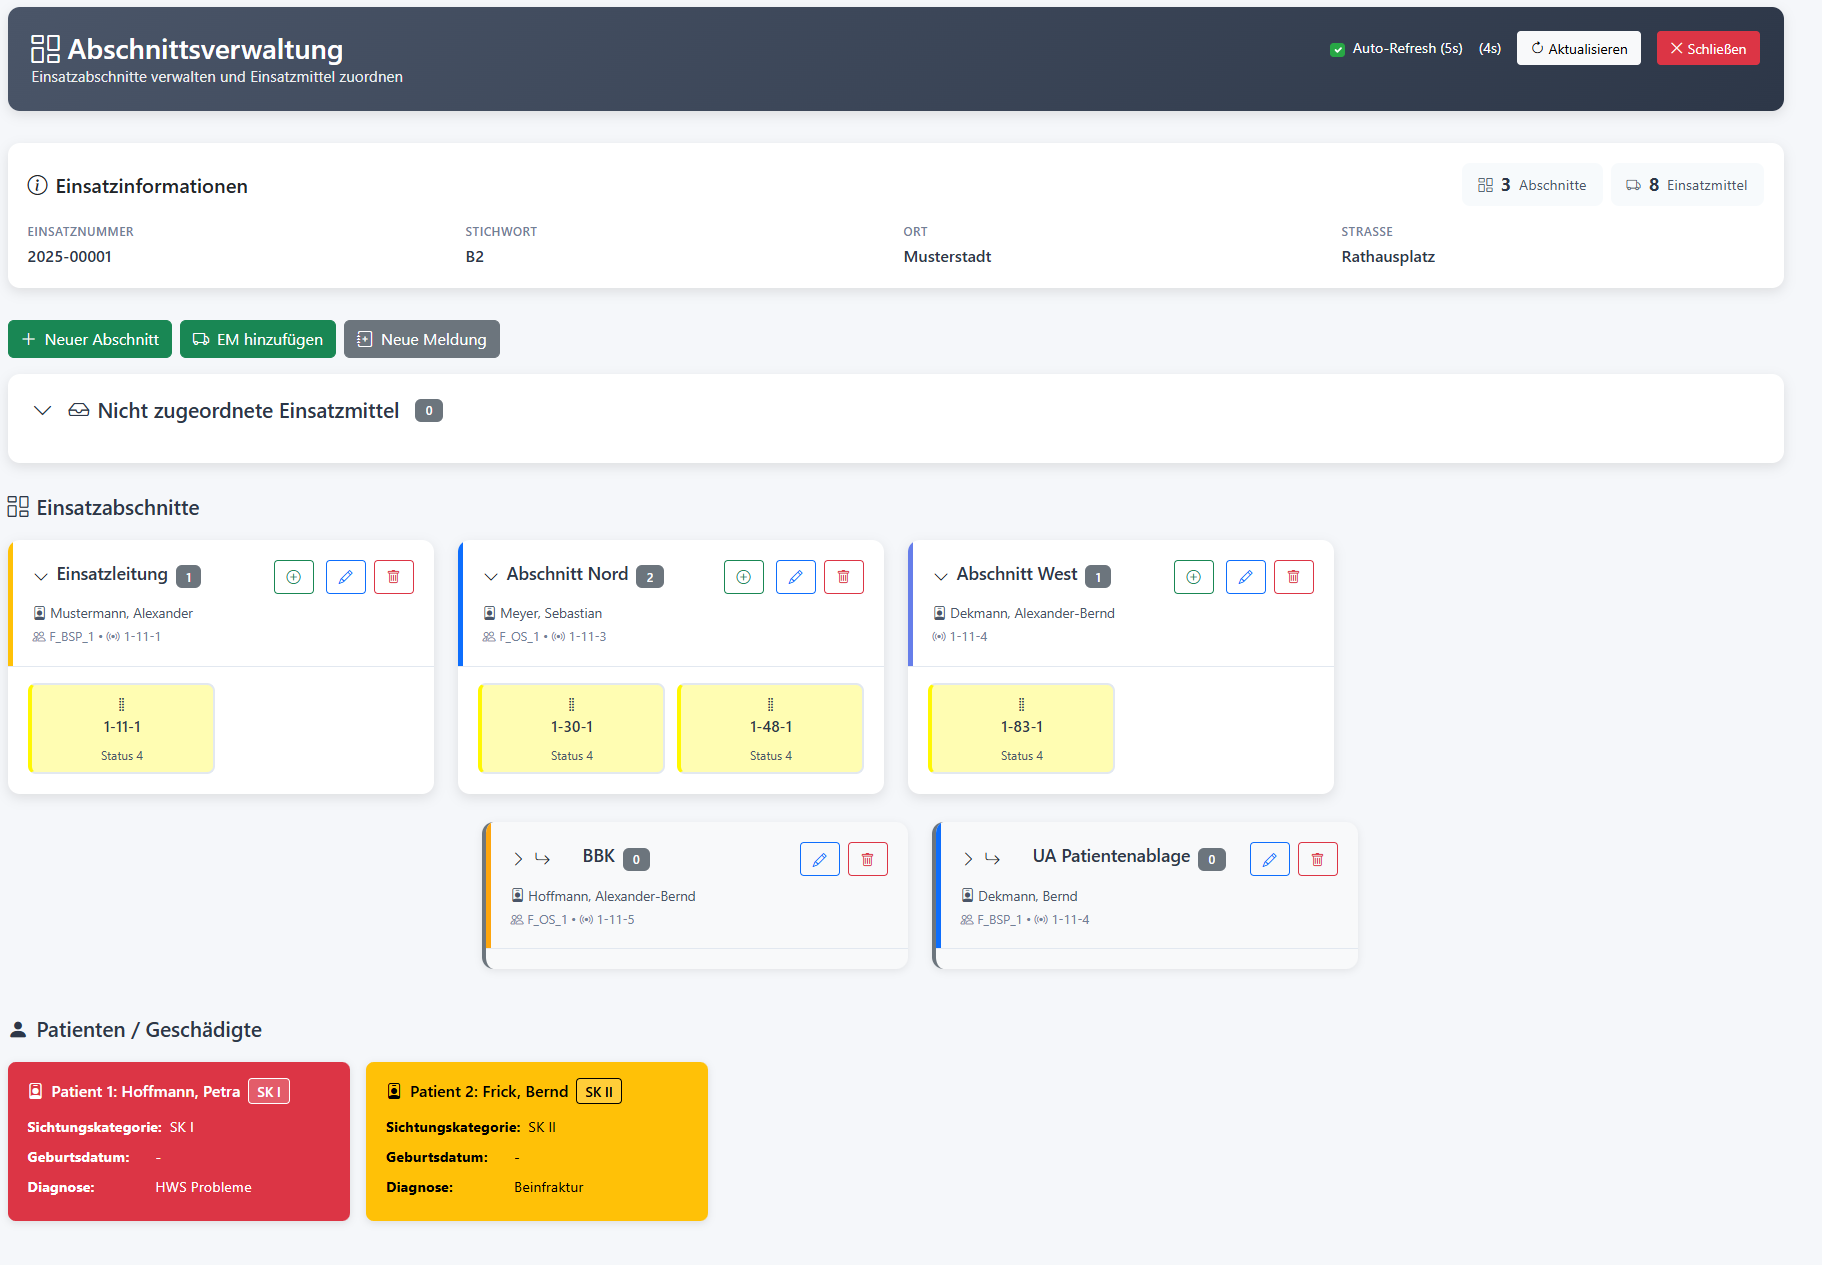The width and height of the screenshot is (1822, 1265).
Task: Click the add icon in Abschnitt West
Action: coord(1193,577)
